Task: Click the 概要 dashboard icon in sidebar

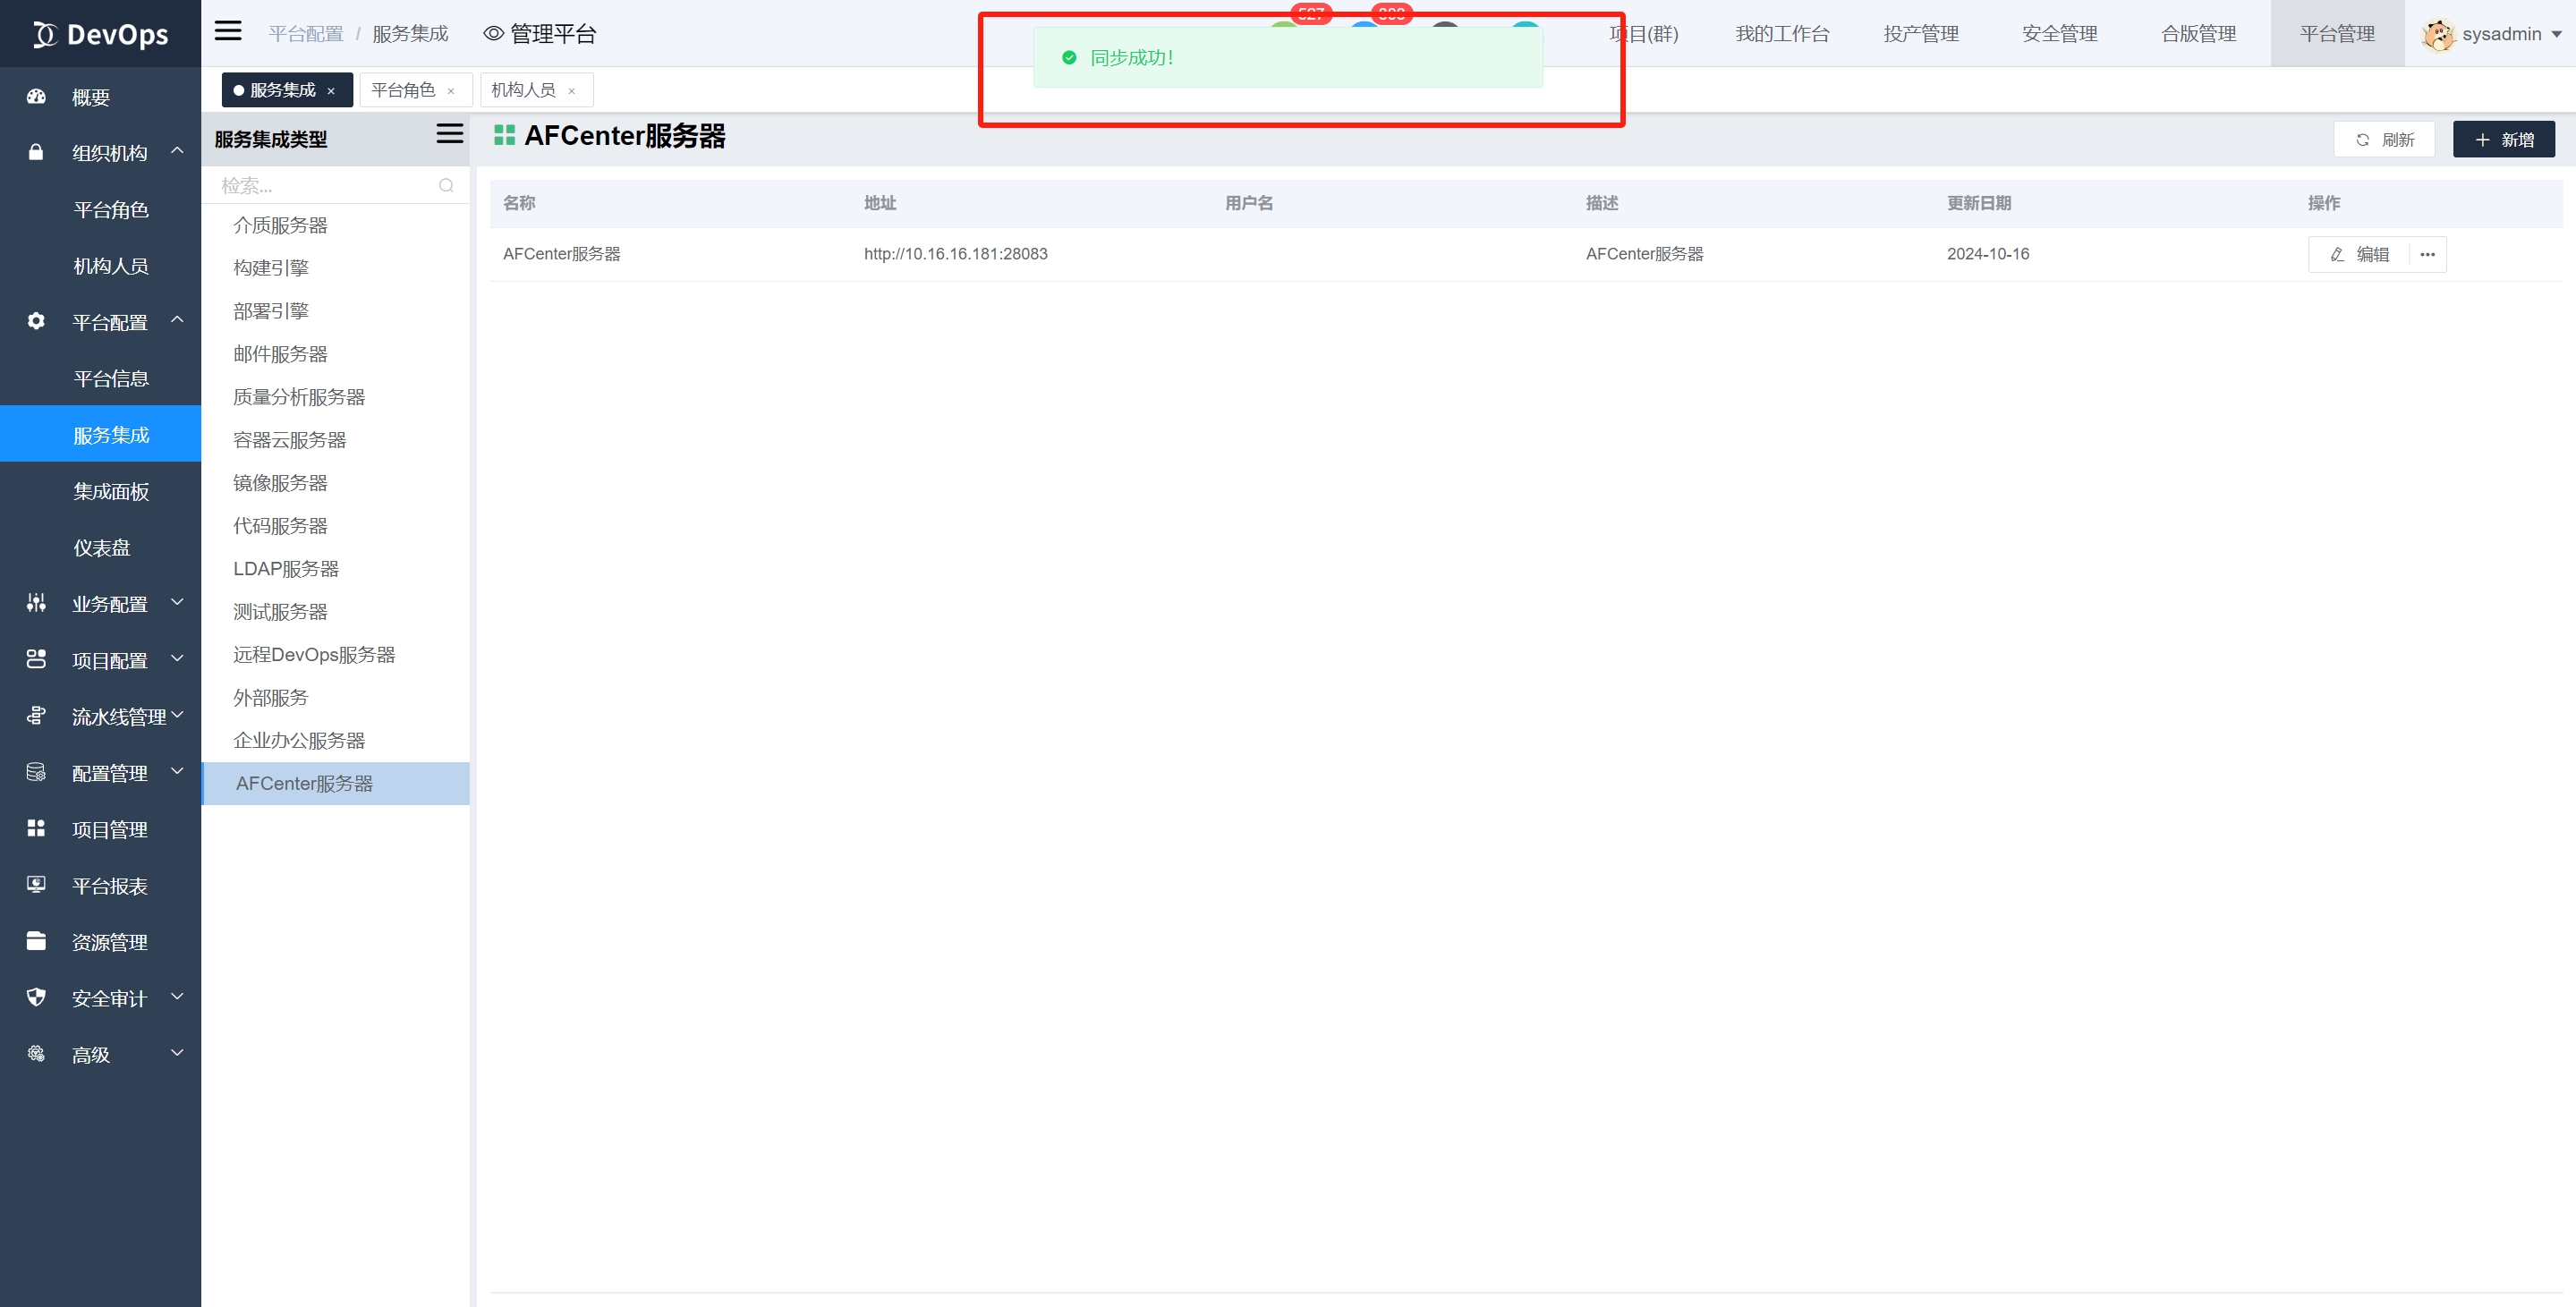Action: click(x=36, y=97)
